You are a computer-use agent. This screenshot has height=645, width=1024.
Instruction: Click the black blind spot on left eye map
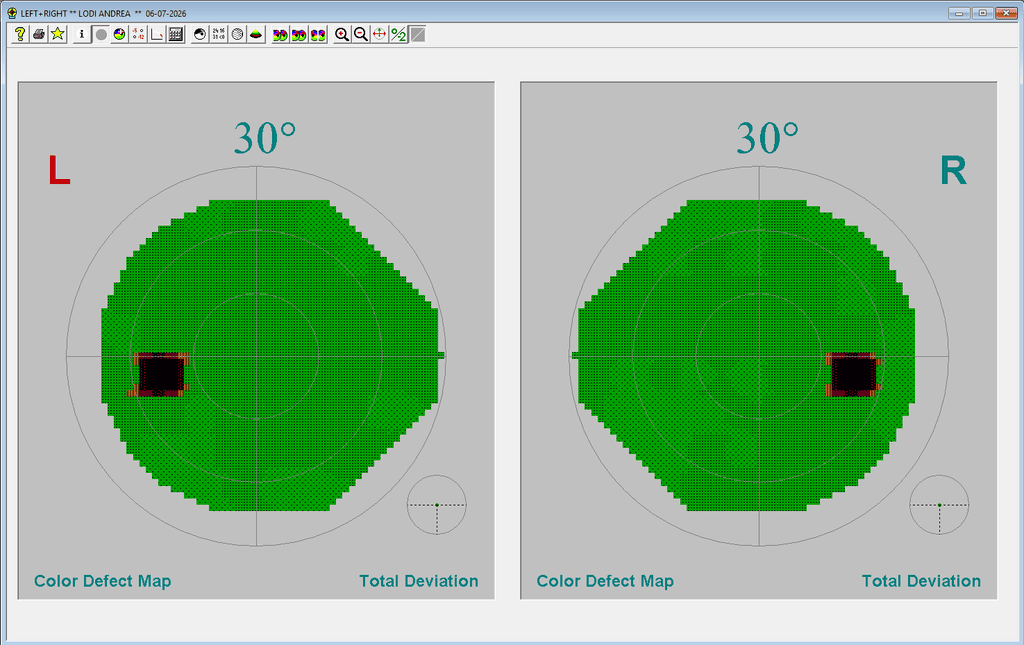[x=161, y=374]
